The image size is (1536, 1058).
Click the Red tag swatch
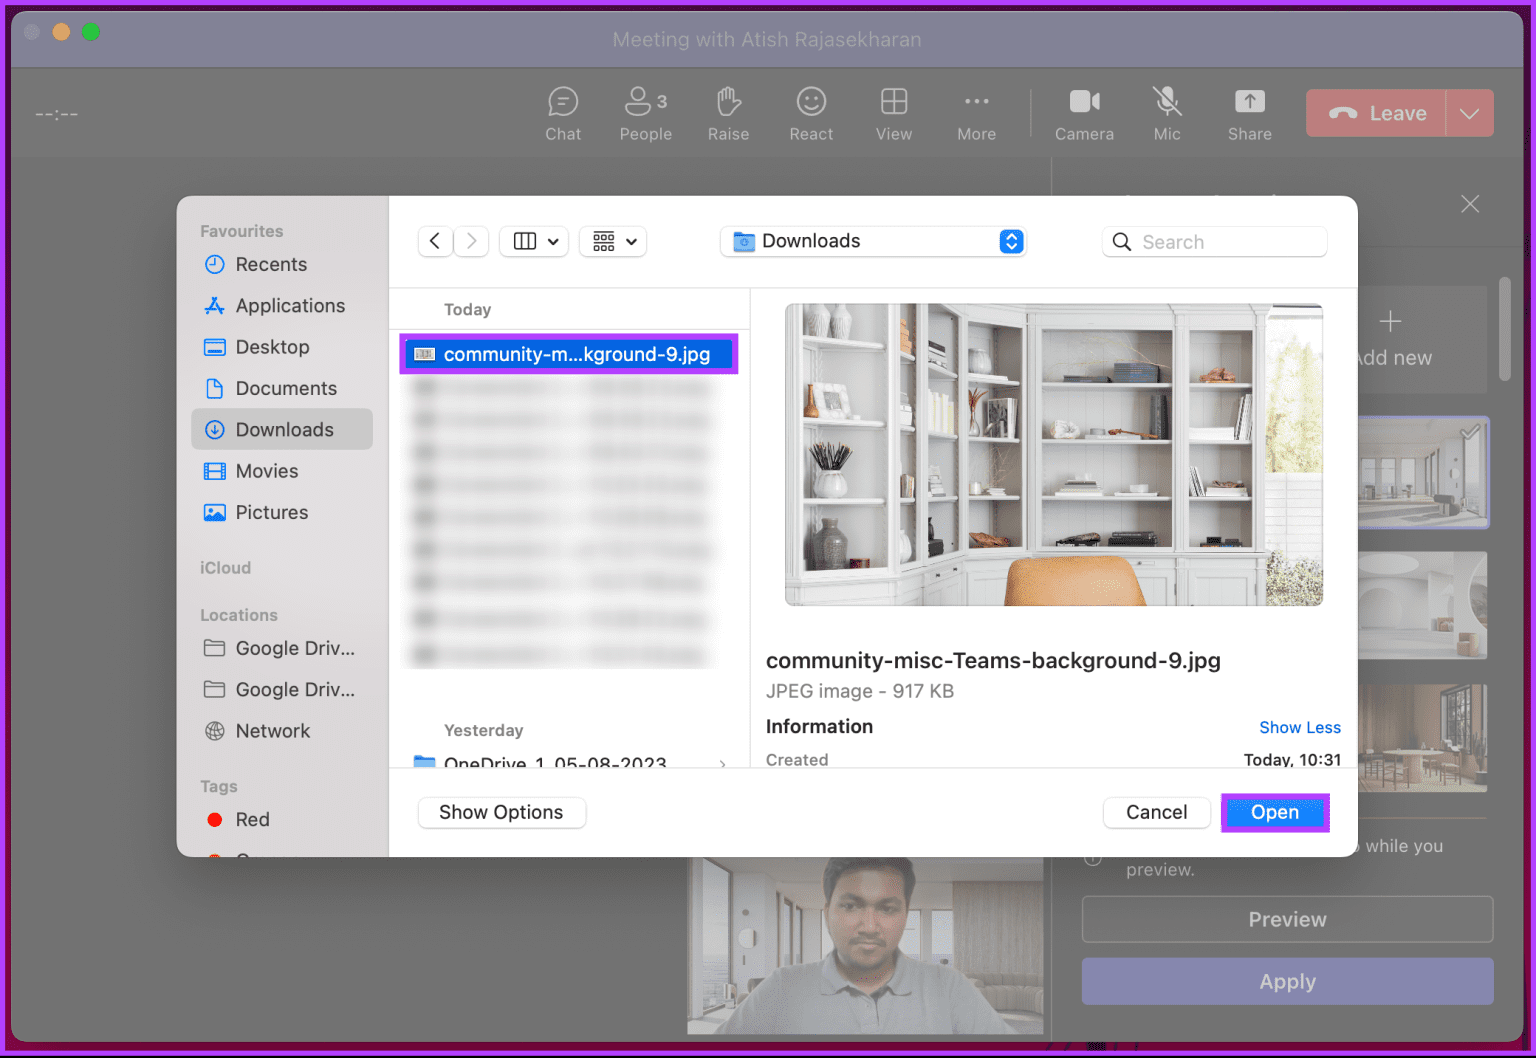coord(215,819)
